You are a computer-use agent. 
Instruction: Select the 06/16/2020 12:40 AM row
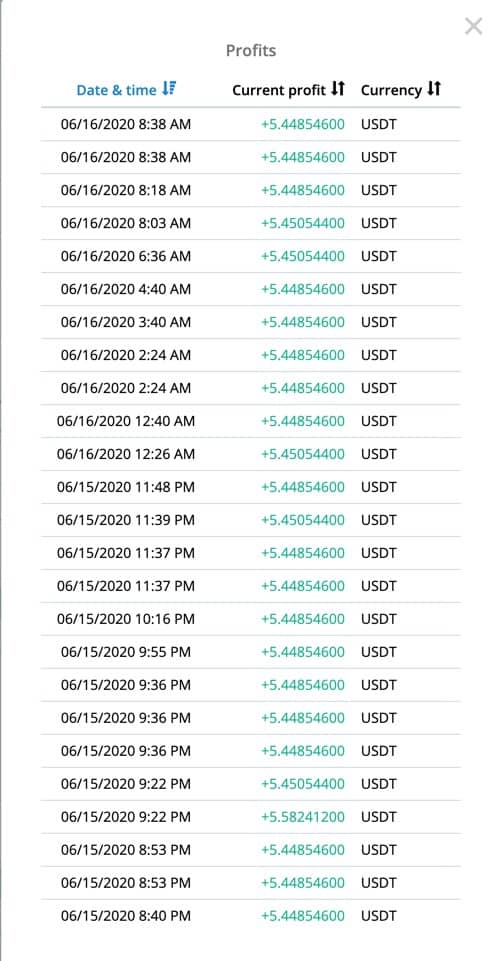click(251, 422)
